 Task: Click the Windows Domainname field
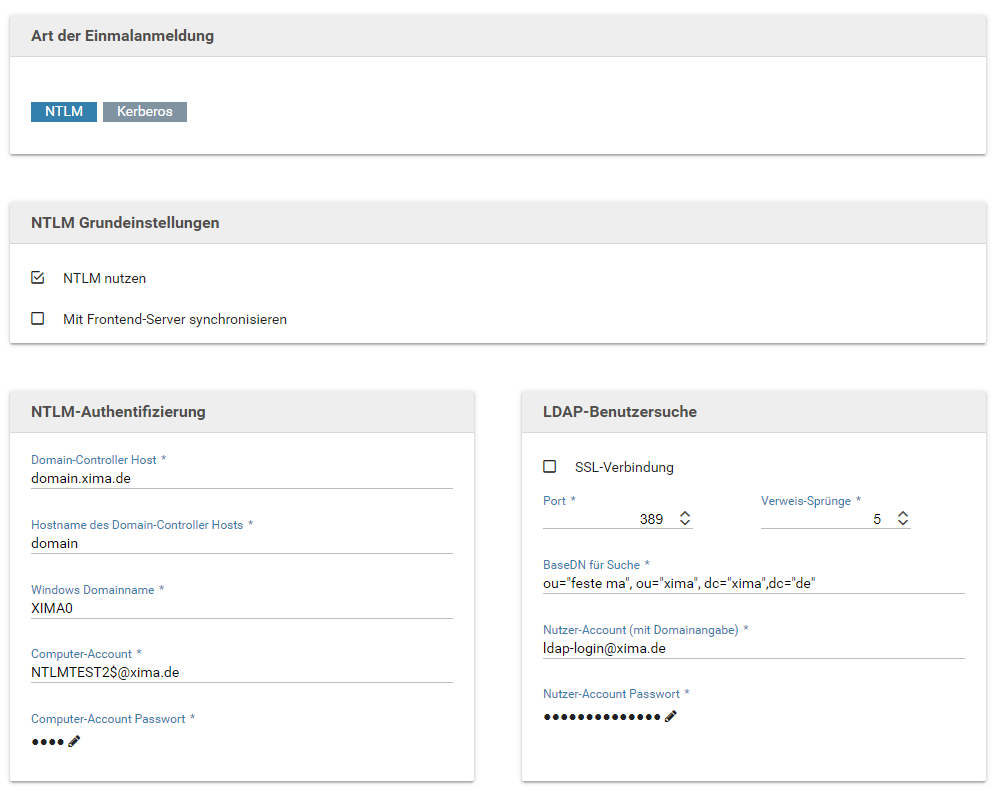point(241,608)
